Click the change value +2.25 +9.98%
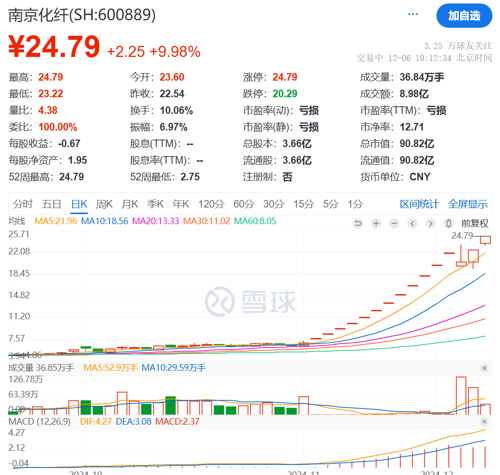This screenshot has width=500, height=475. 154,52
